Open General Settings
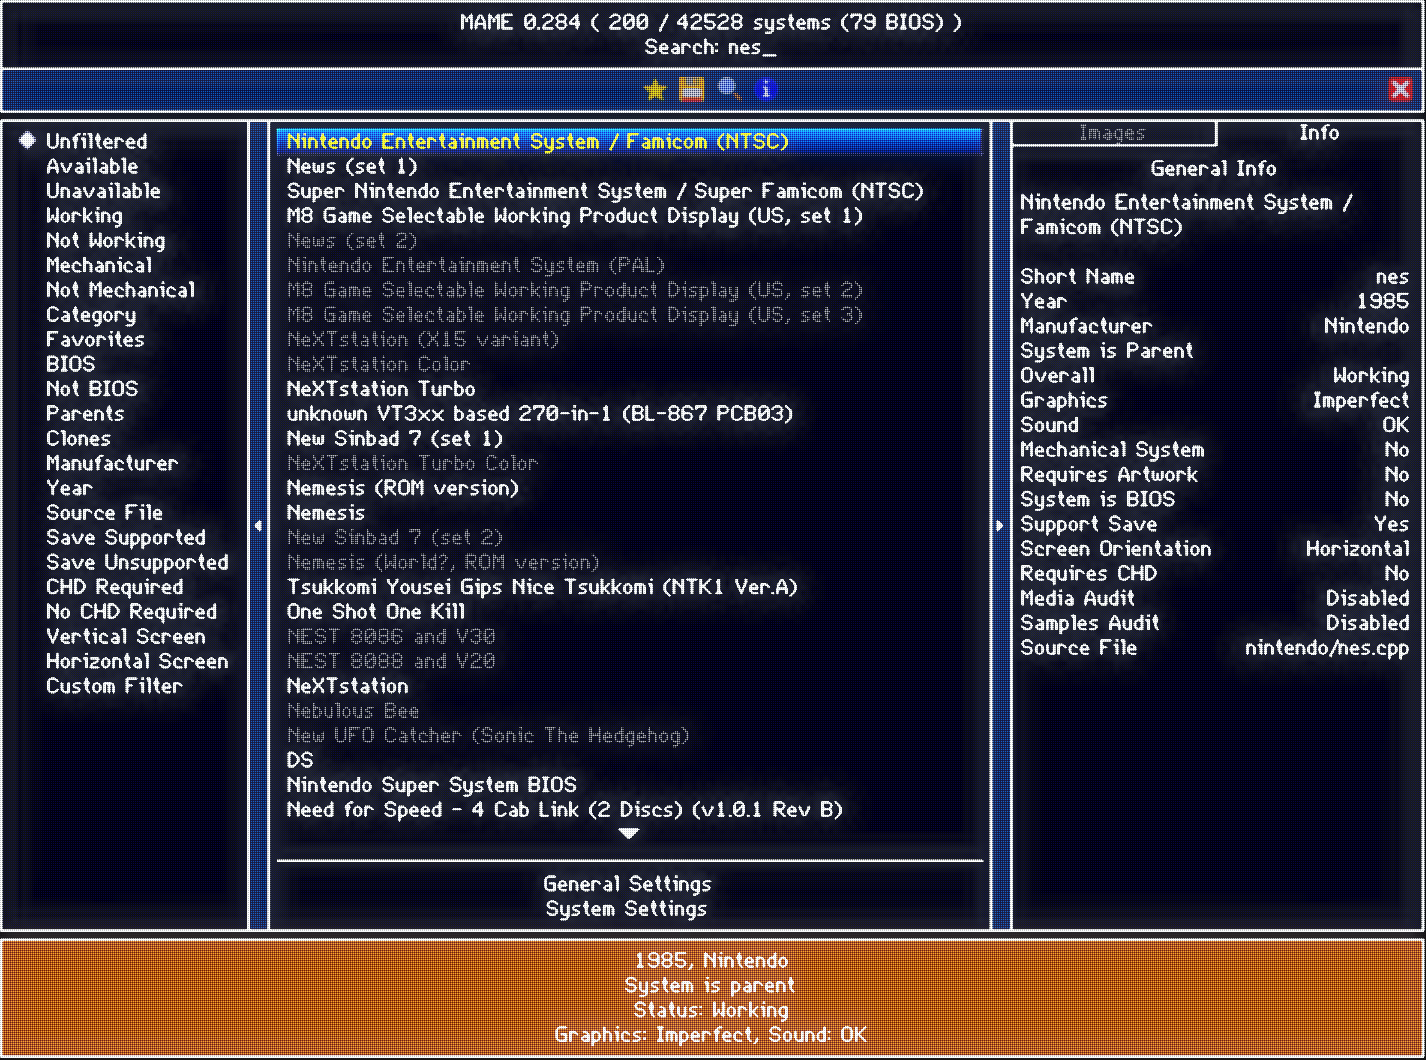The width and height of the screenshot is (1426, 1060). (627, 884)
